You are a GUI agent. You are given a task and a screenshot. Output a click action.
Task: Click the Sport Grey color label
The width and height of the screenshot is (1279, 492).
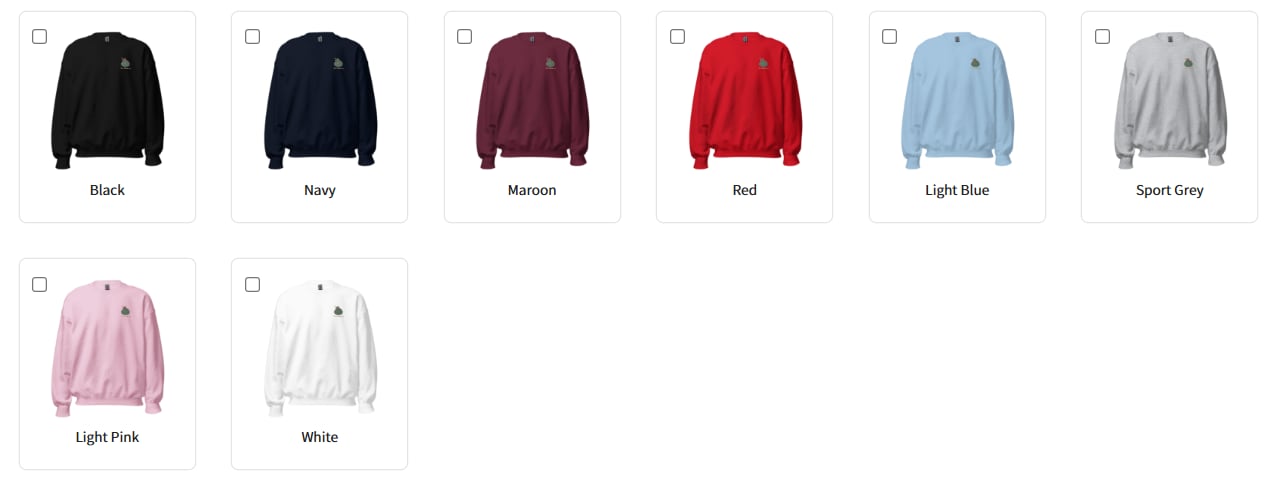(x=1170, y=190)
